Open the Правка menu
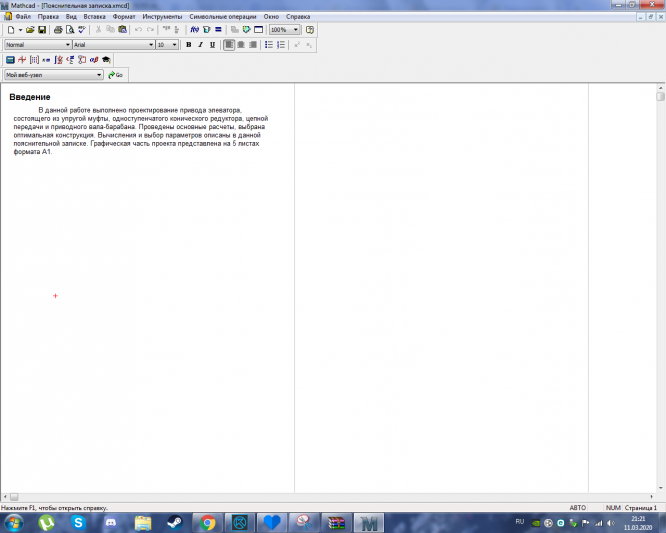666x533 pixels. 48,17
